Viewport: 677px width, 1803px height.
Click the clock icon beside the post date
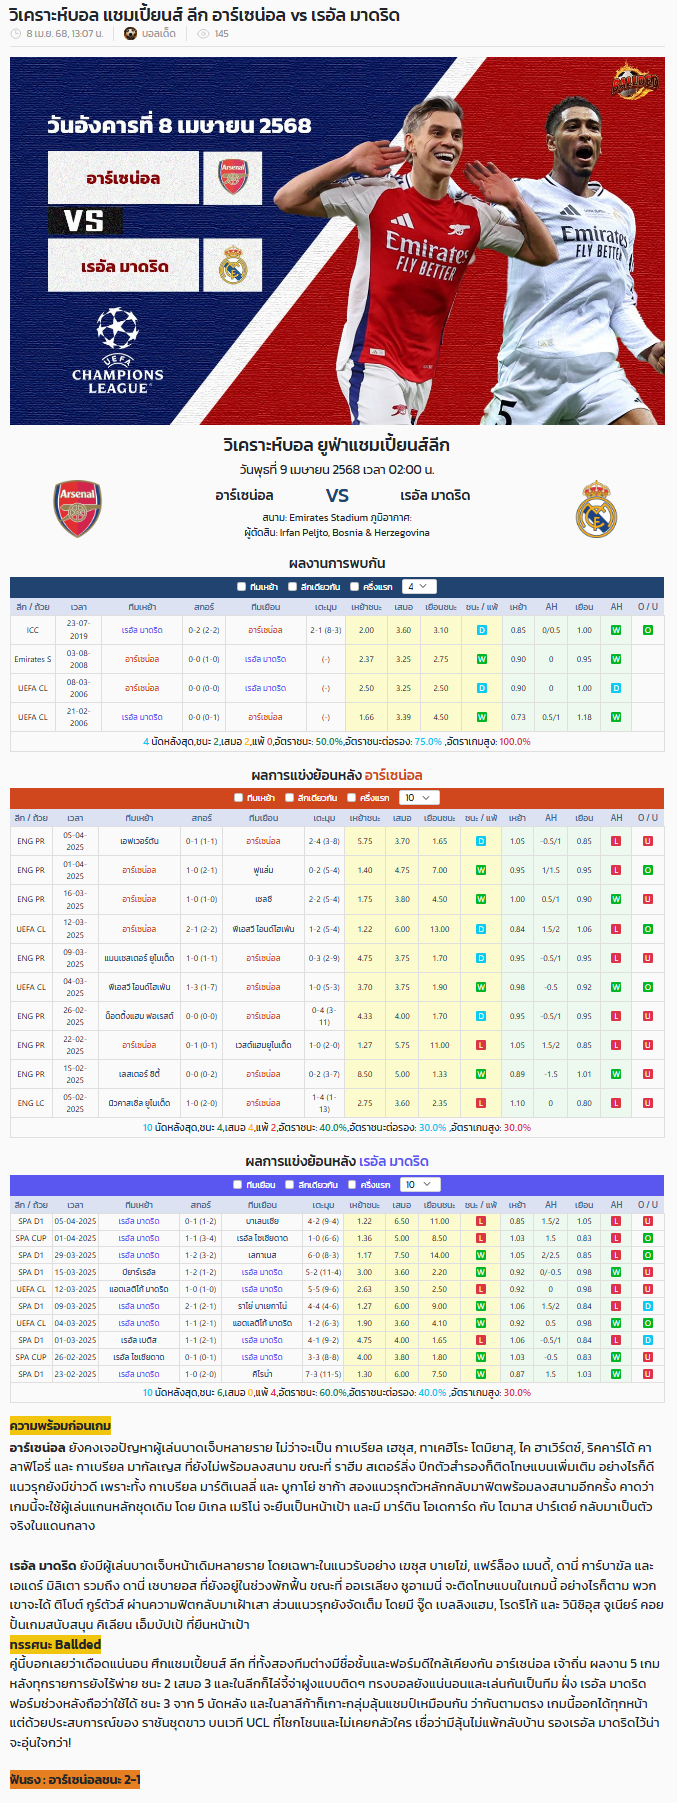pos(15,34)
